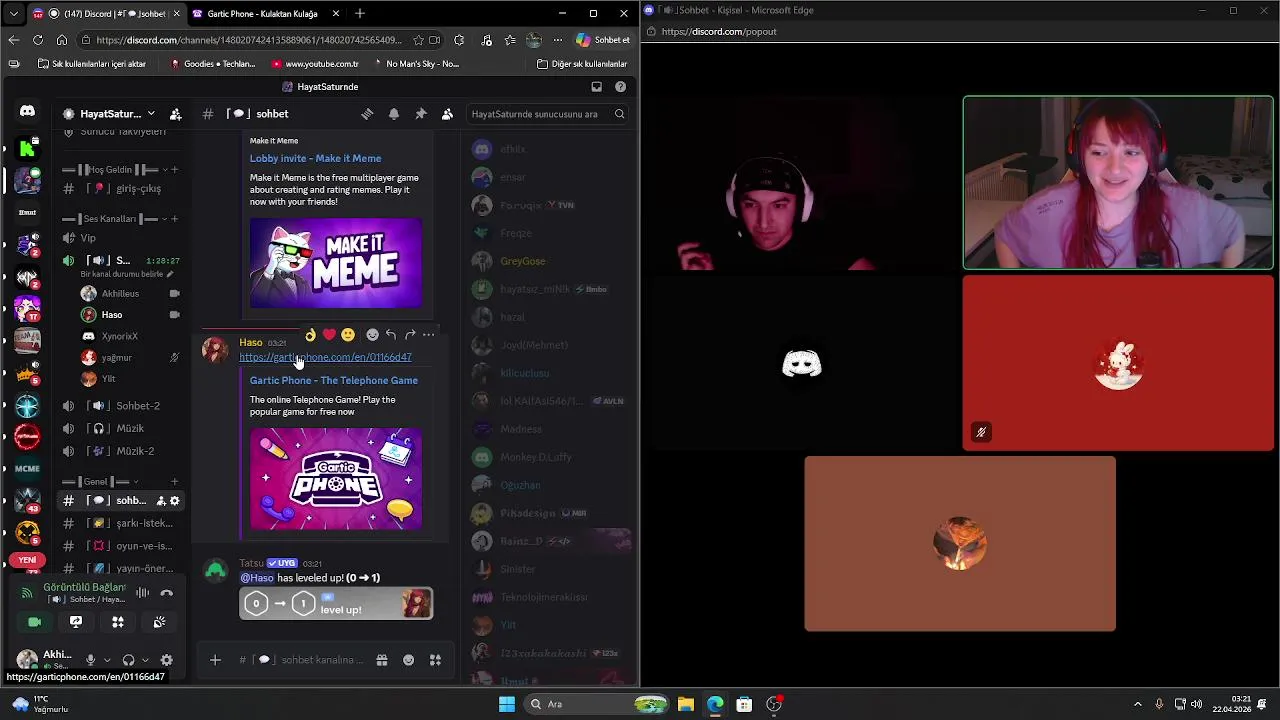Open Discord help question mark icon
This screenshot has height=720, width=1280.
click(x=621, y=87)
